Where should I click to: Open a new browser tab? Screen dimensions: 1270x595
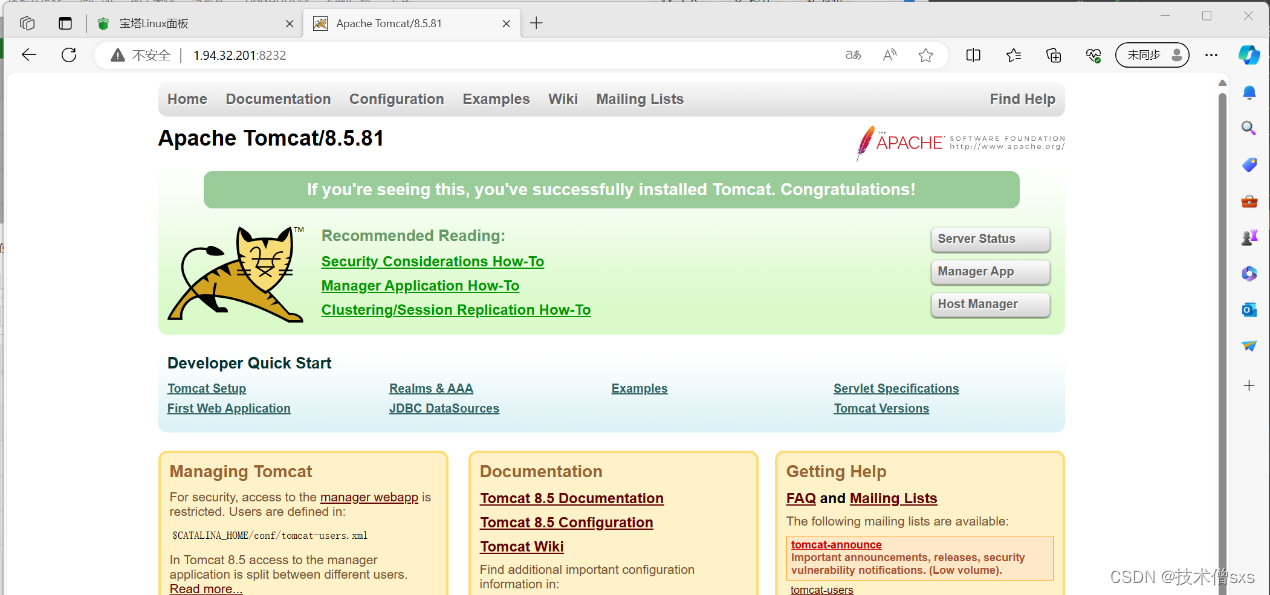536,23
